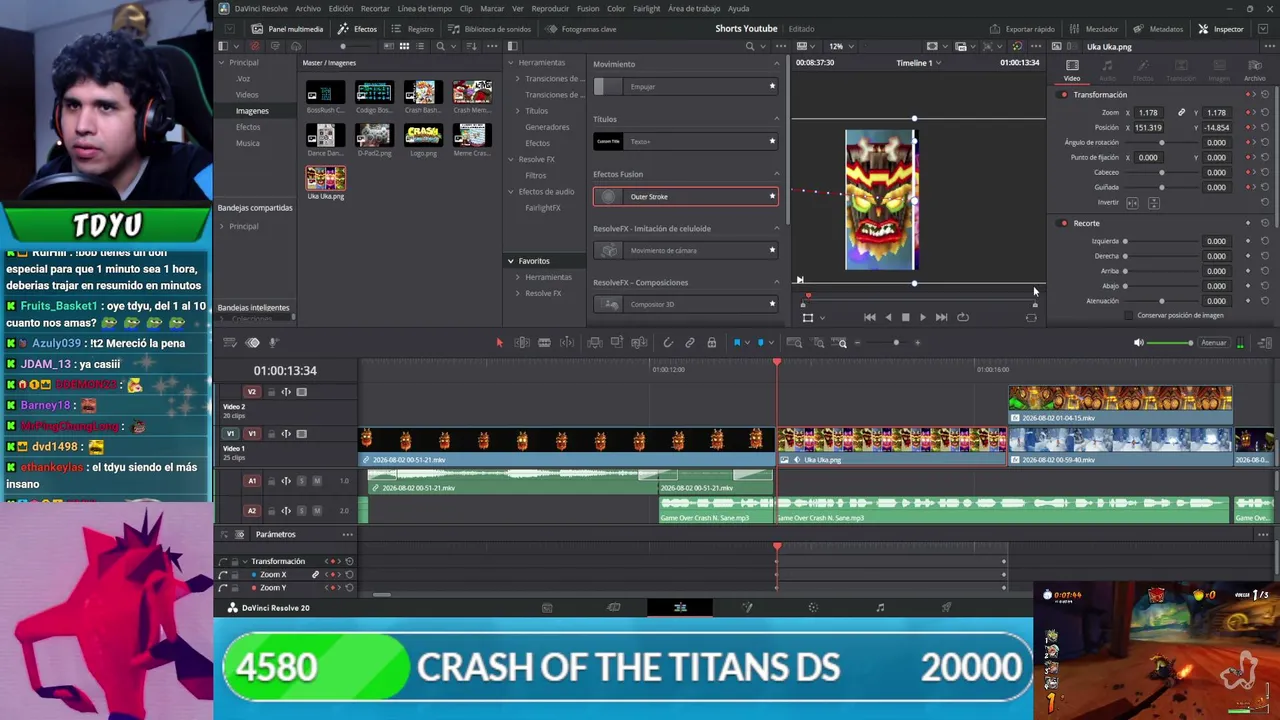Open Biblioteca de sonidos panel
This screenshot has height=720, width=1280.
point(490,29)
